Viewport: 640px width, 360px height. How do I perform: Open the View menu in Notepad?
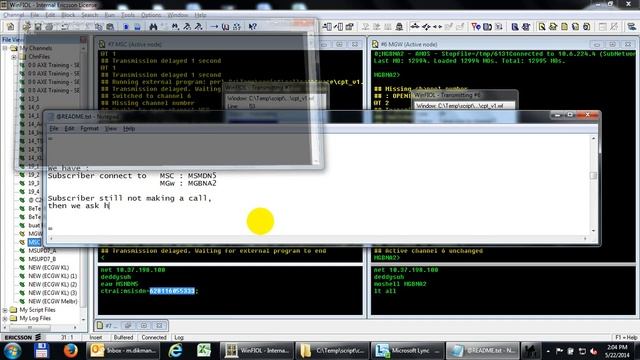[111, 129]
